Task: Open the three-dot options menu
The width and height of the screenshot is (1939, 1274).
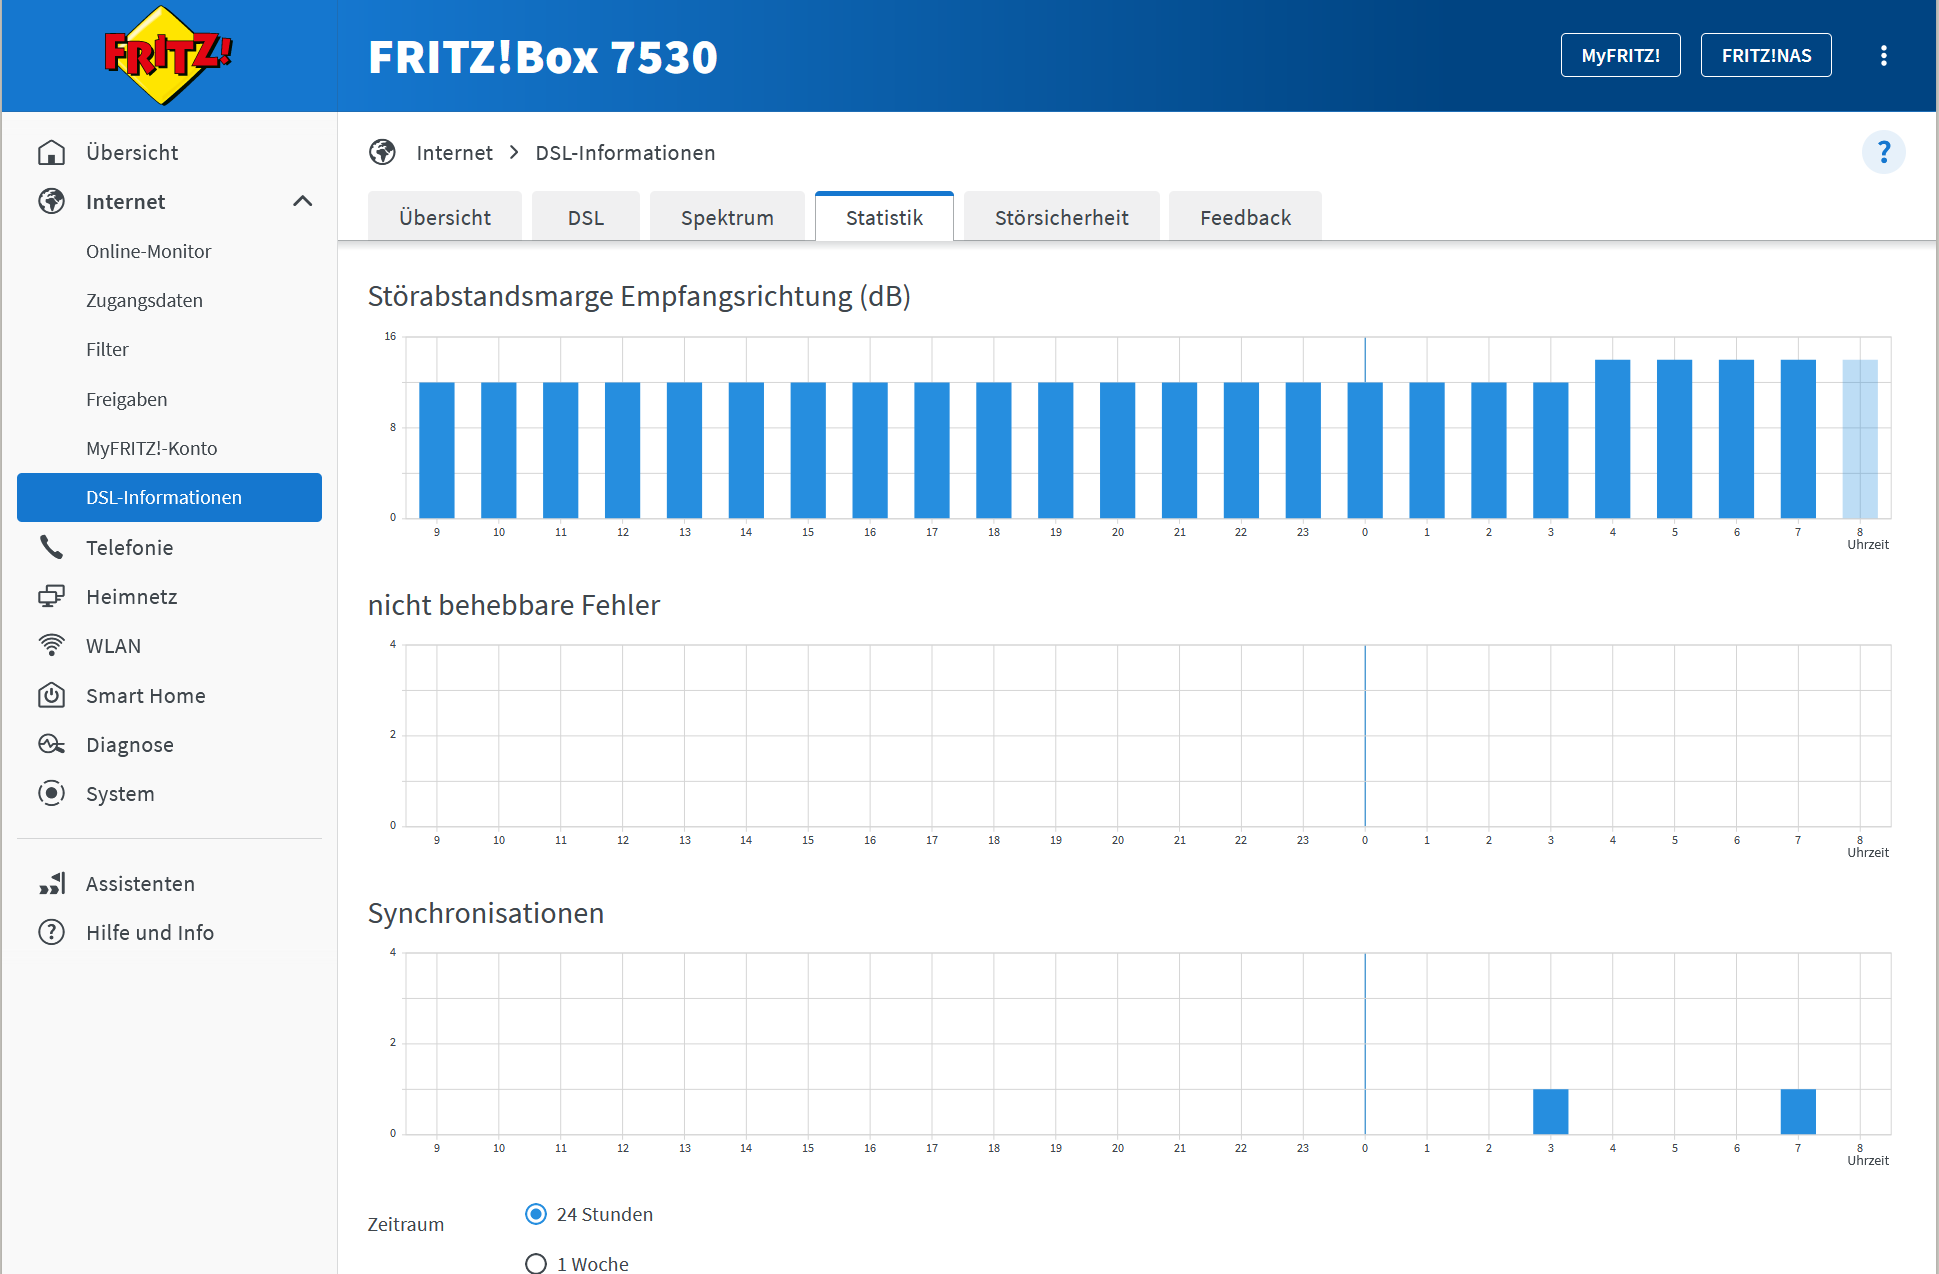Action: pos(1883,55)
